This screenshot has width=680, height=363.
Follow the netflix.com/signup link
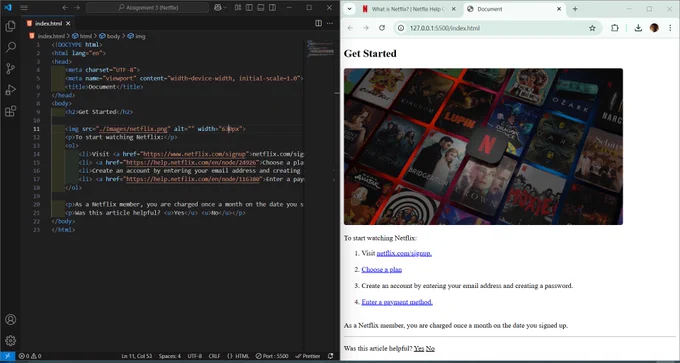coord(404,253)
